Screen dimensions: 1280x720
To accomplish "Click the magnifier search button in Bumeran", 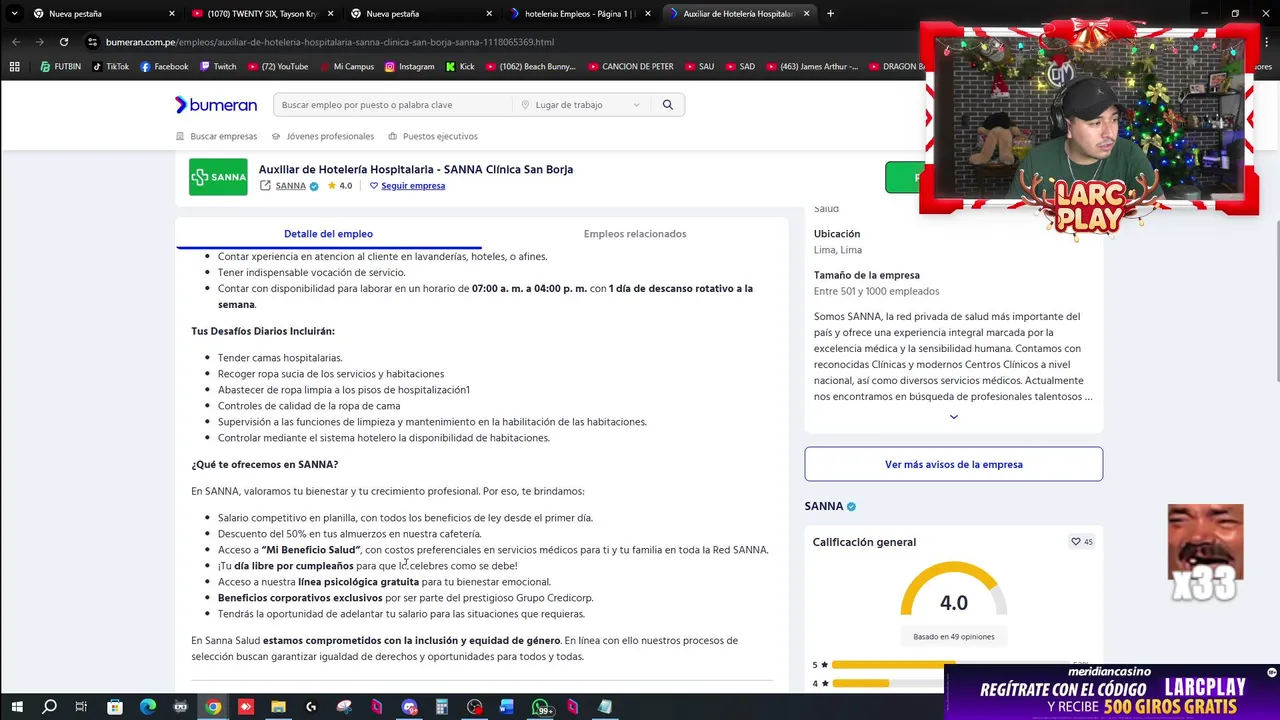I will coord(667,105).
